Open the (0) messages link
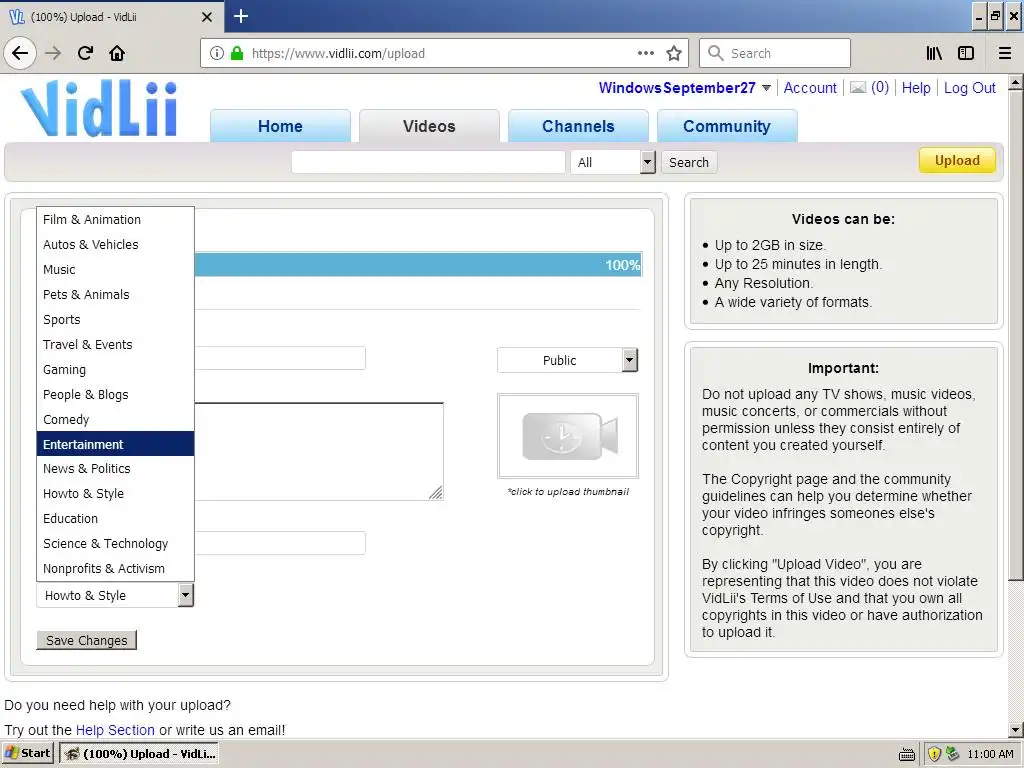The height and width of the screenshot is (768, 1024). tap(880, 88)
